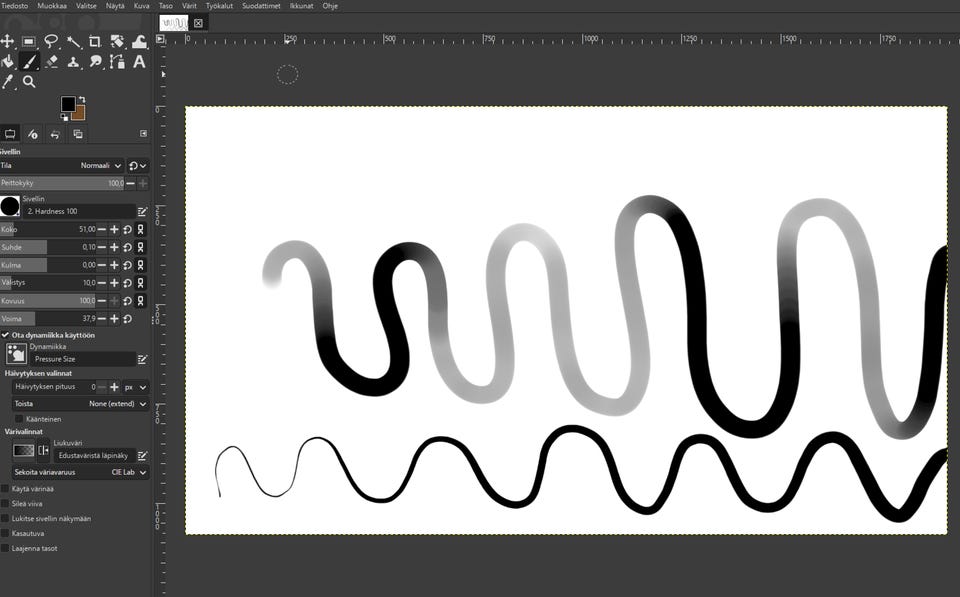The width and height of the screenshot is (960, 597).
Task: Enable the Käytä värinää checkbox
Action: tap(6, 489)
